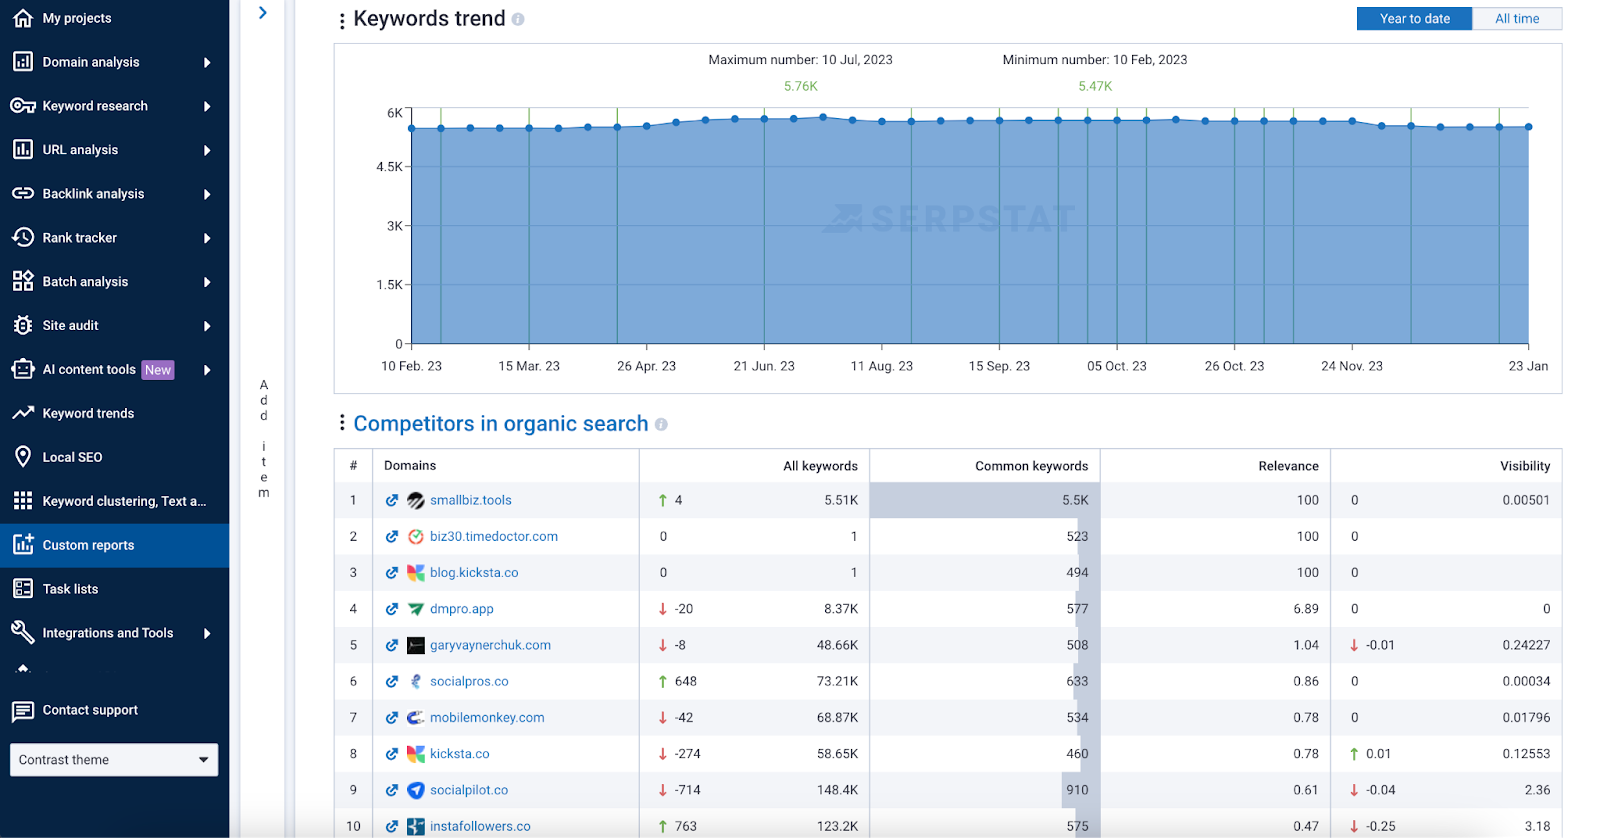The height and width of the screenshot is (838, 1600).
Task: Expand the Rank tracker submenu arrow
Action: pos(207,238)
